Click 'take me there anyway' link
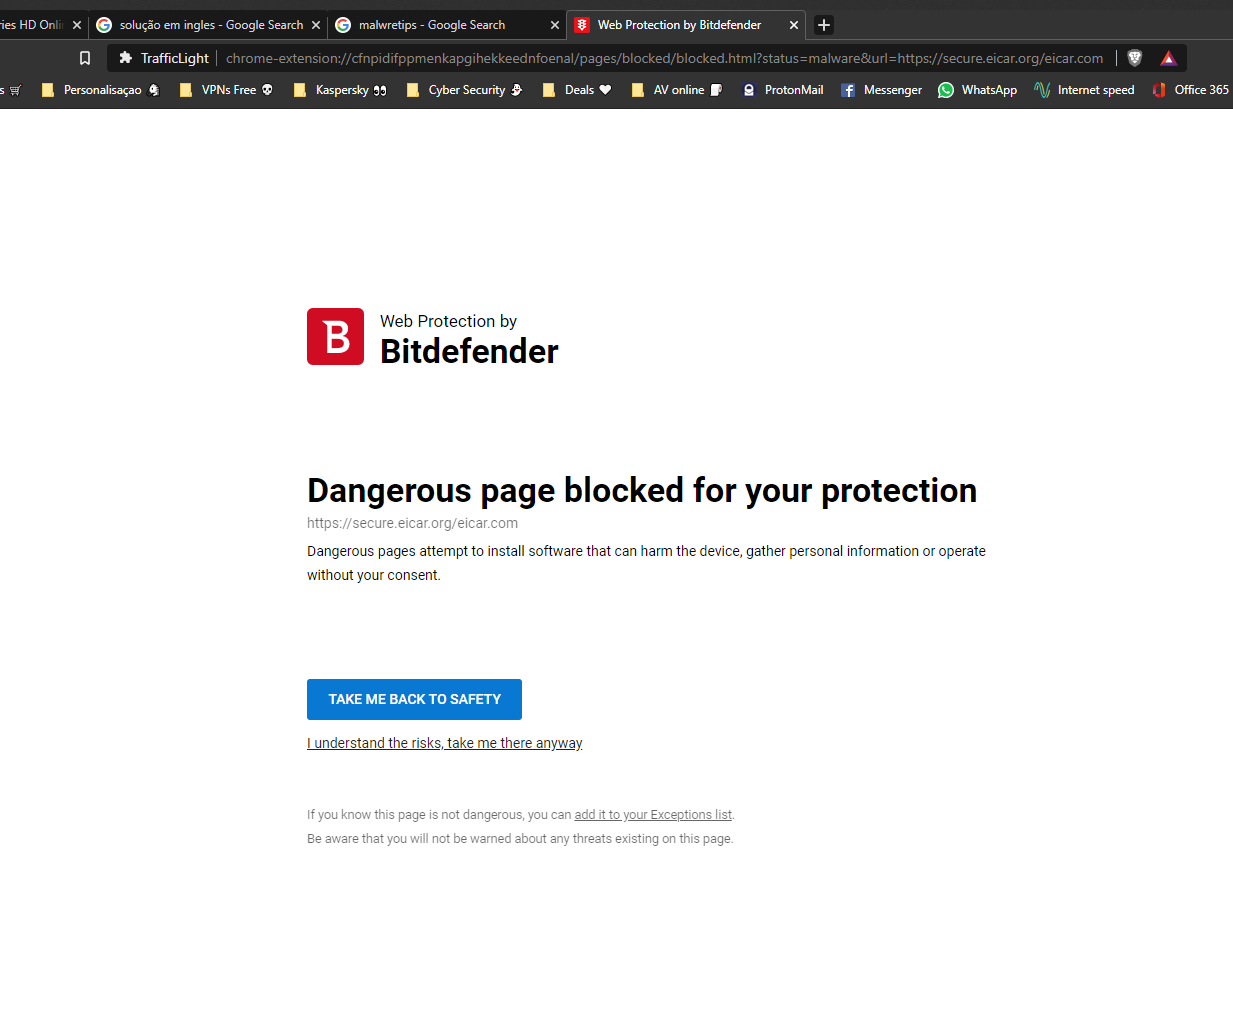This screenshot has width=1233, height=1031. [444, 743]
